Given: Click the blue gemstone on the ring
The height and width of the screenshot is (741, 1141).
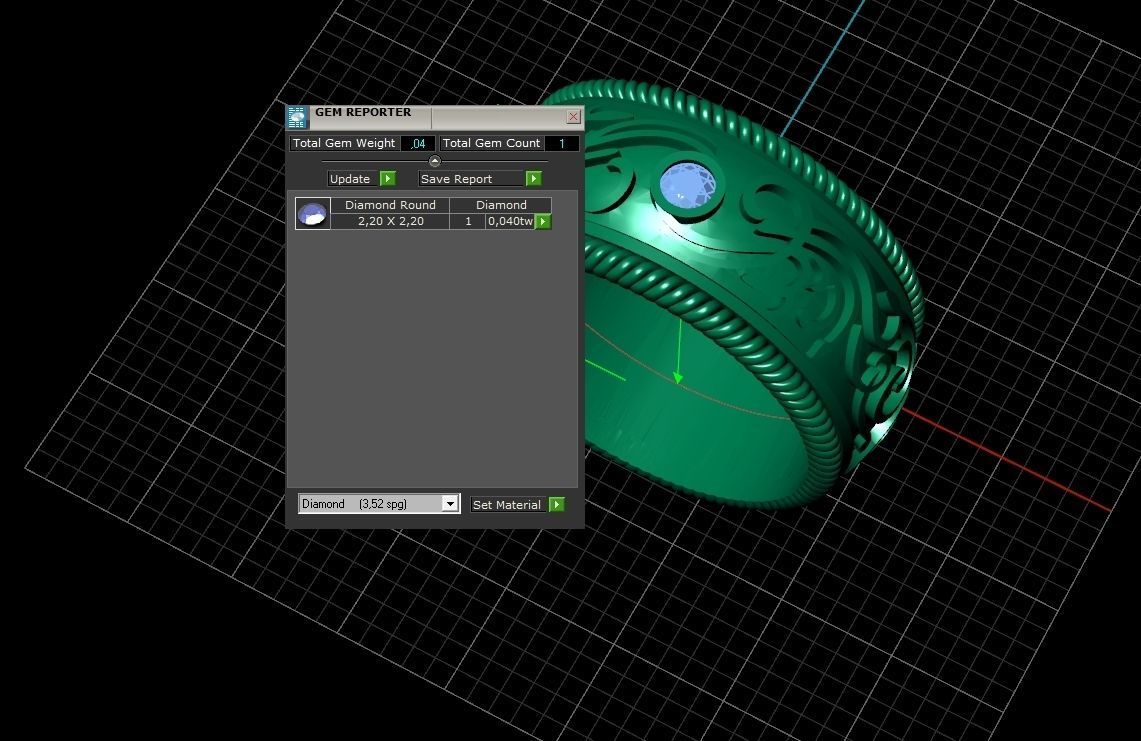Looking at the screenshot, I should (687, 185).
